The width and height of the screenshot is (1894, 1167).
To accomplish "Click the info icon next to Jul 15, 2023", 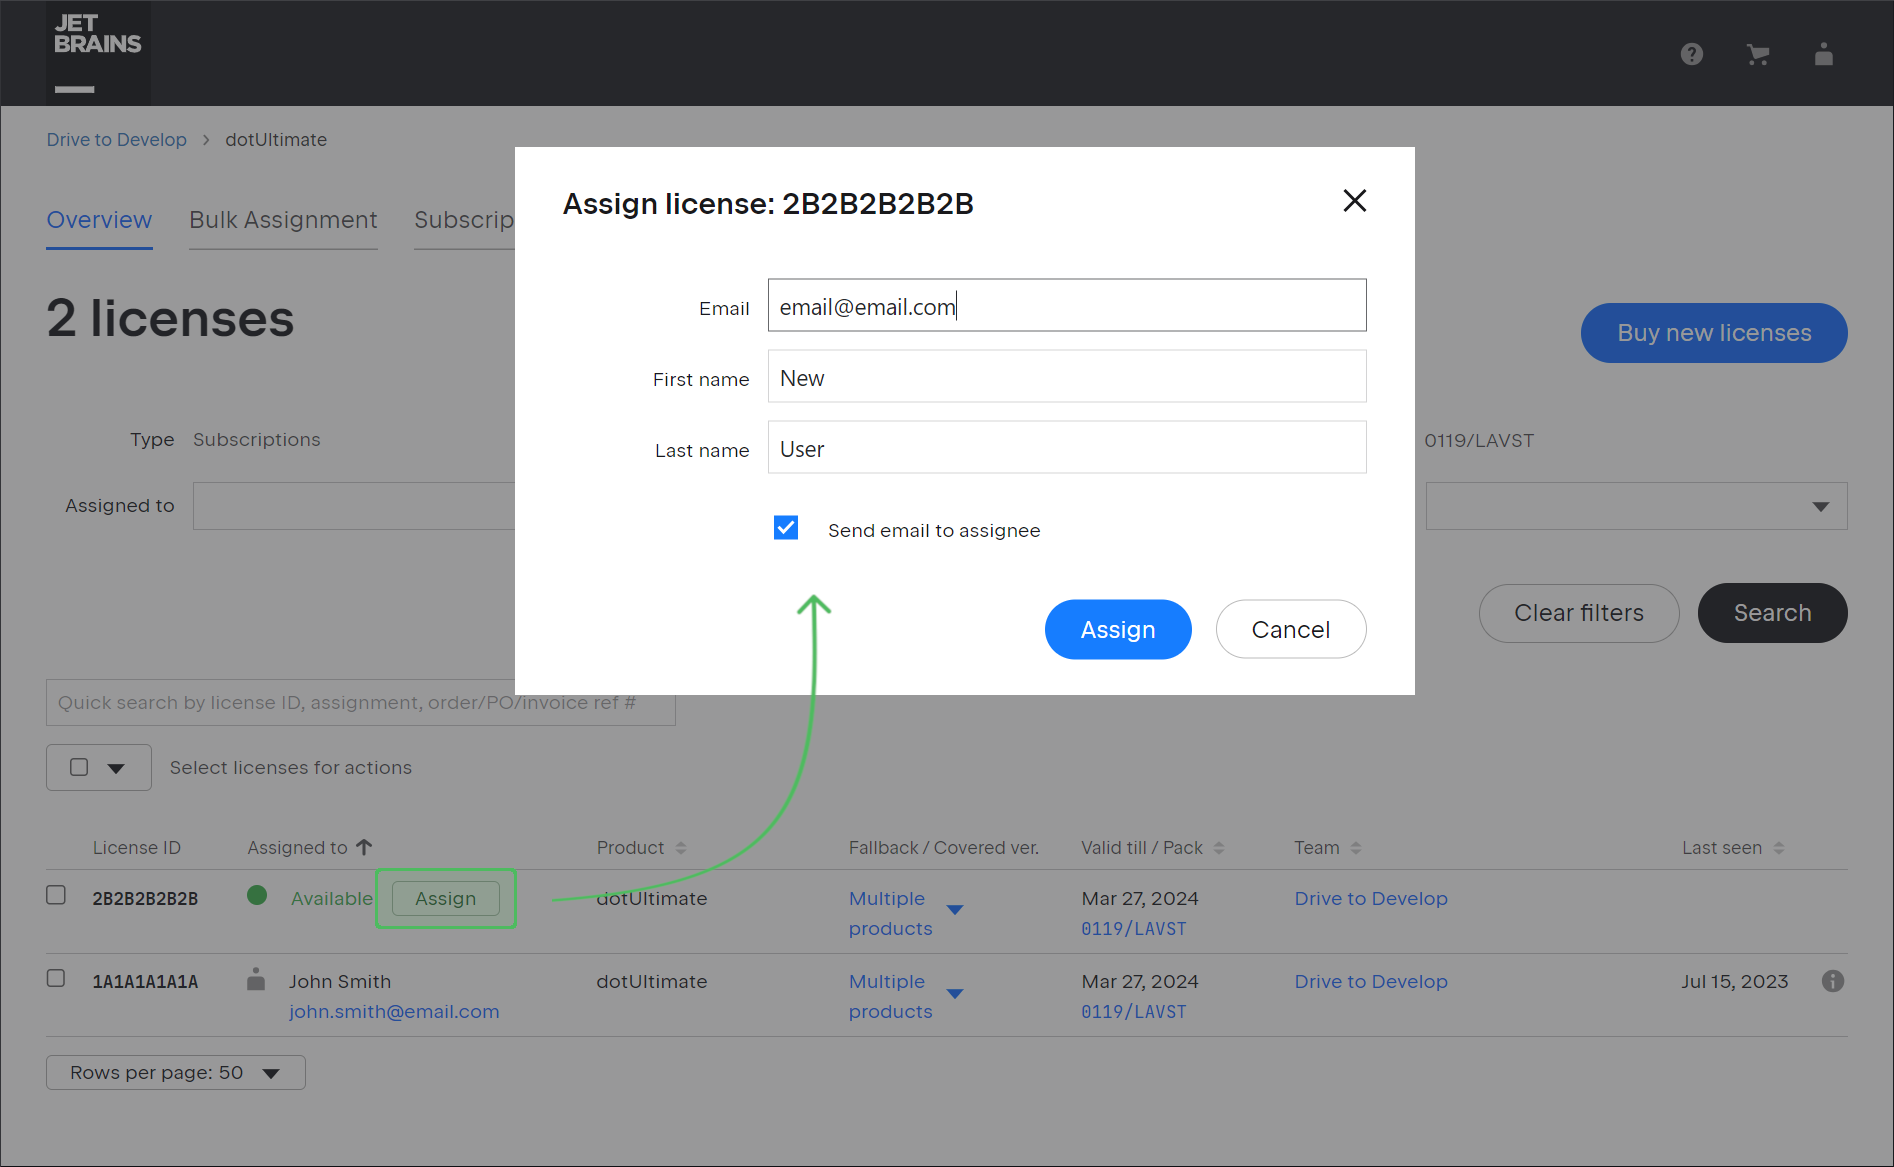I will tap(1832, 981).
